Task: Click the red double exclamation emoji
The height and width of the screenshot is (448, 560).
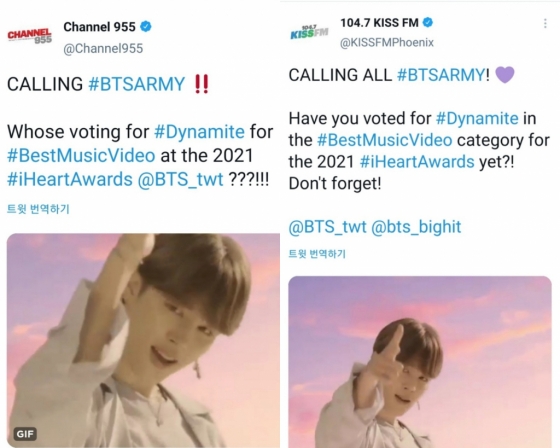Action: point(201,84)
